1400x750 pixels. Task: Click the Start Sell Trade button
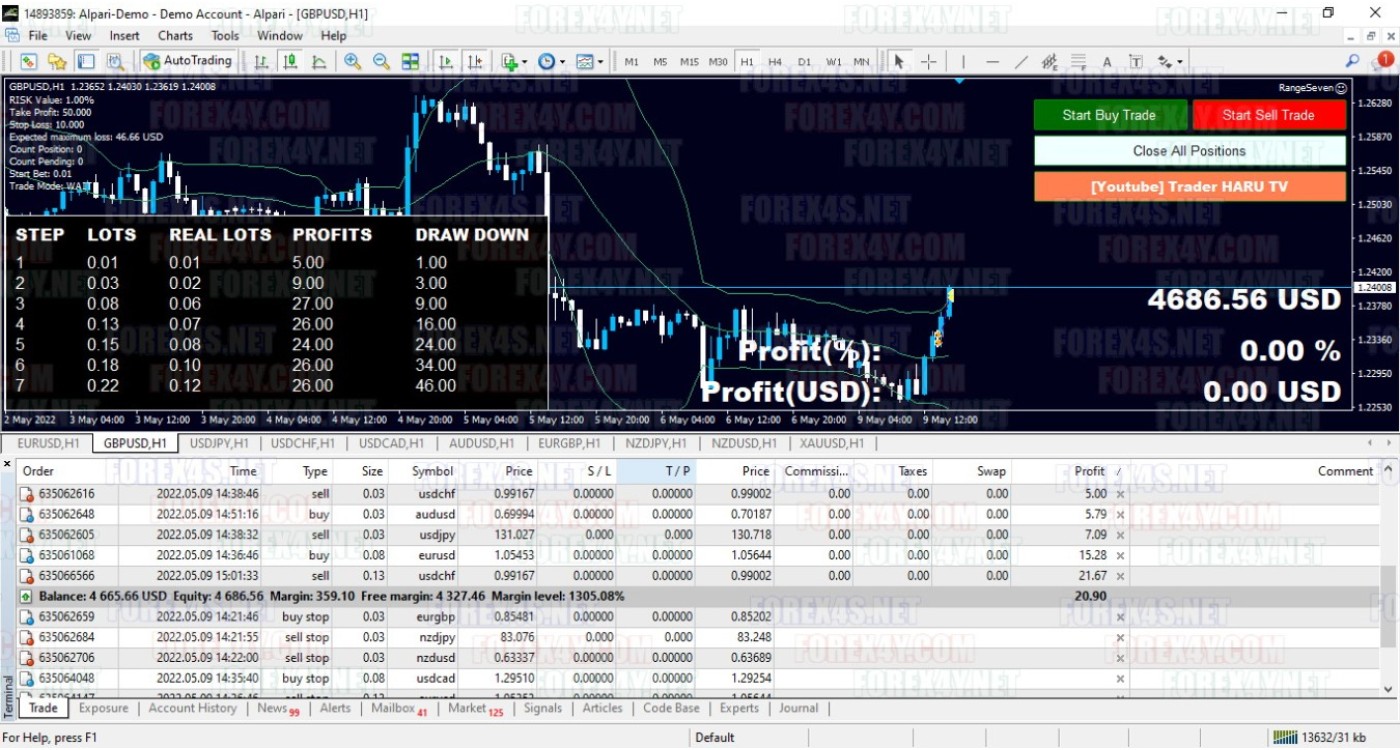click(x=1269, y=115)
